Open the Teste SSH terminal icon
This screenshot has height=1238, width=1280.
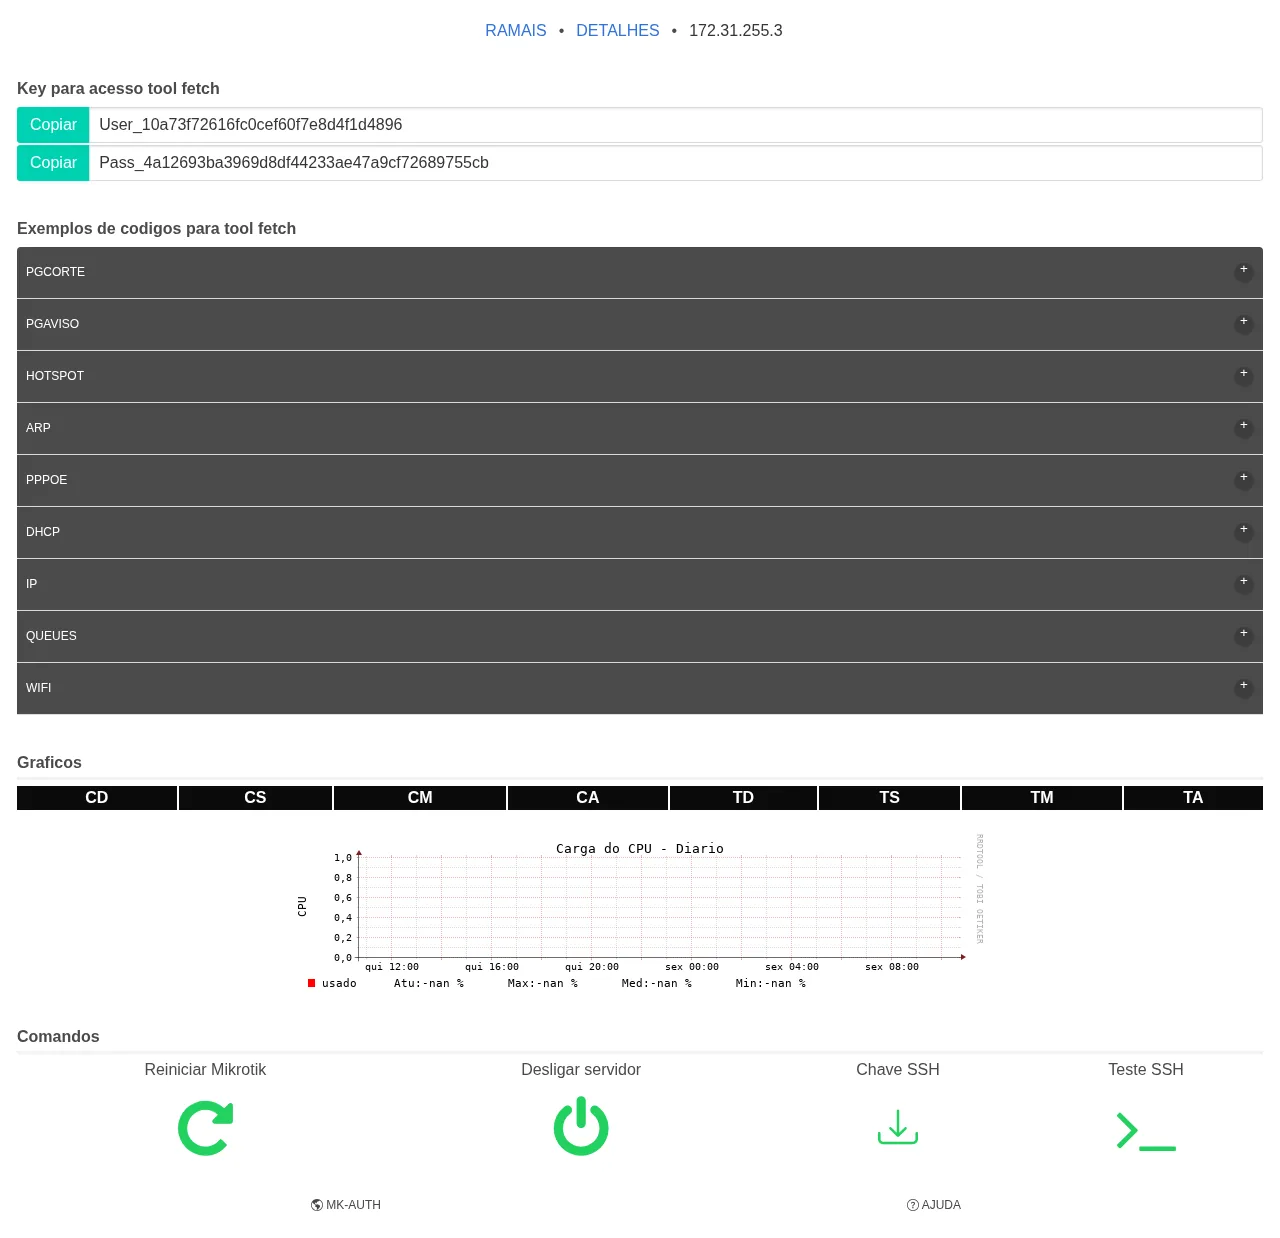1146,1131
